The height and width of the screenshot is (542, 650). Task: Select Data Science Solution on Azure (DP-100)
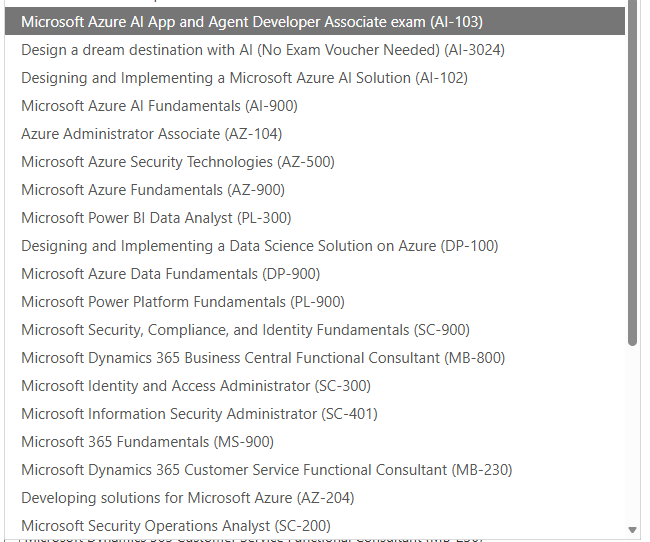tap(315, 246)
